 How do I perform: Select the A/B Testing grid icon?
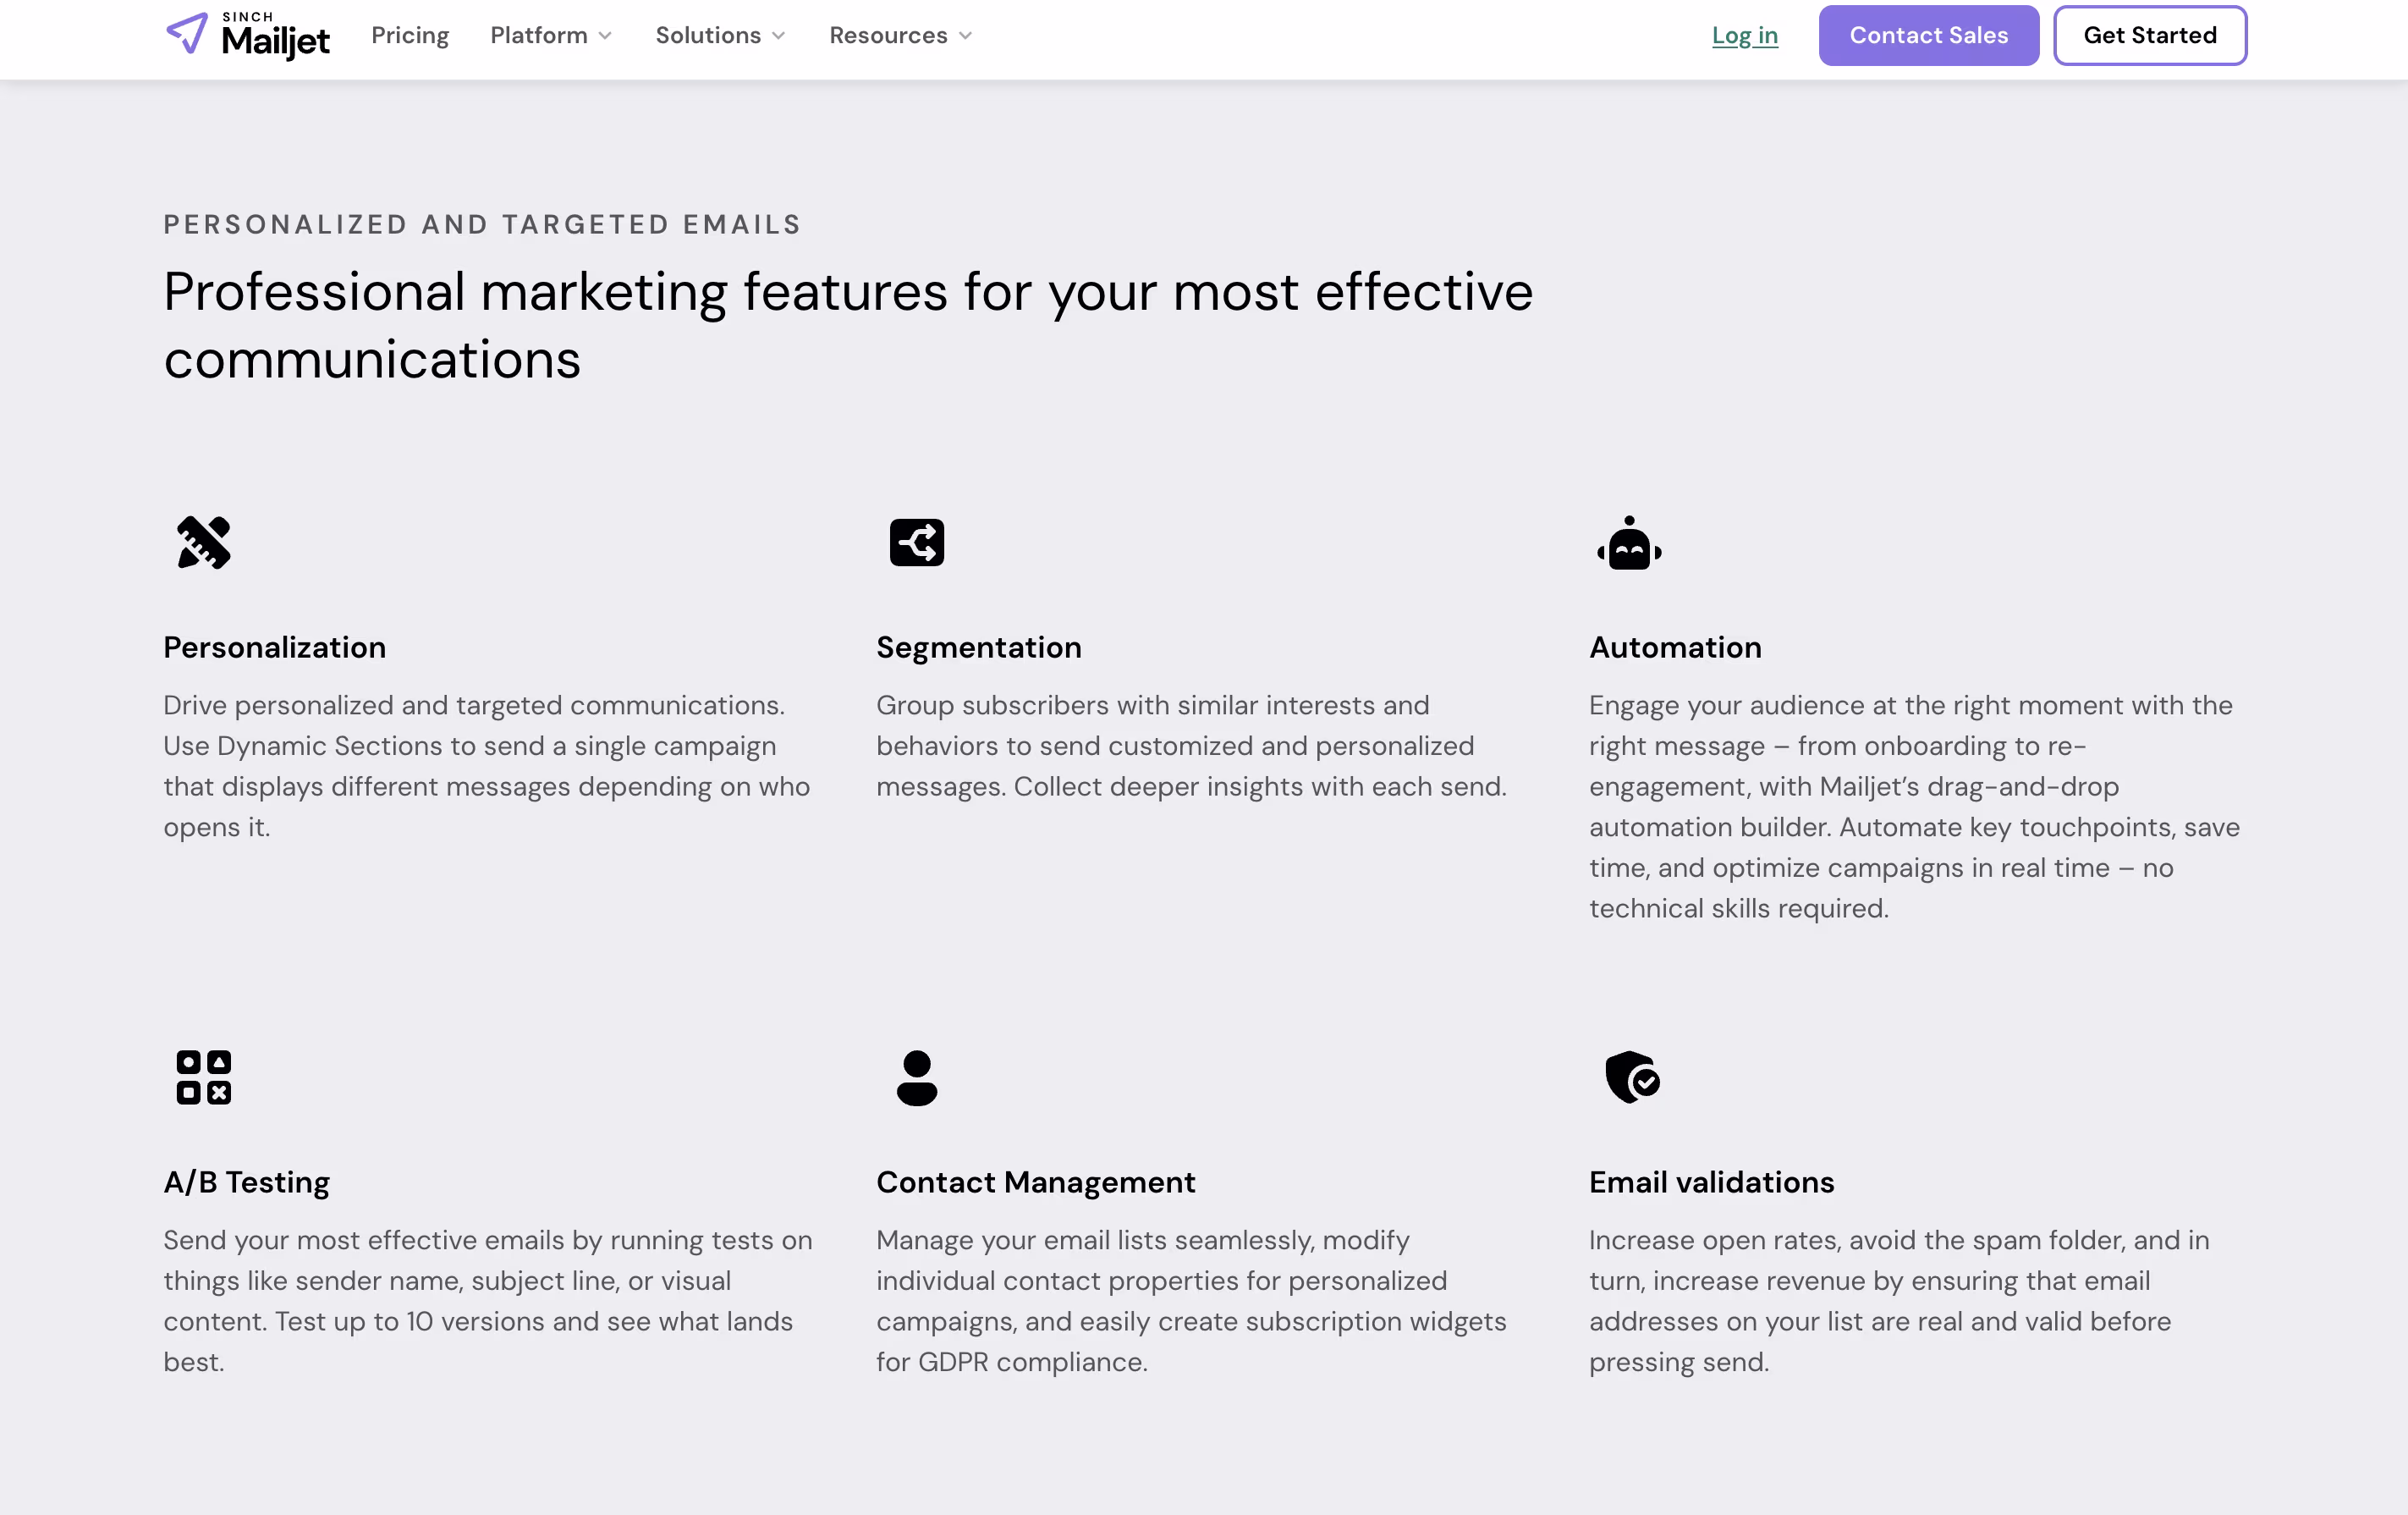click(x=204, y=1078)
